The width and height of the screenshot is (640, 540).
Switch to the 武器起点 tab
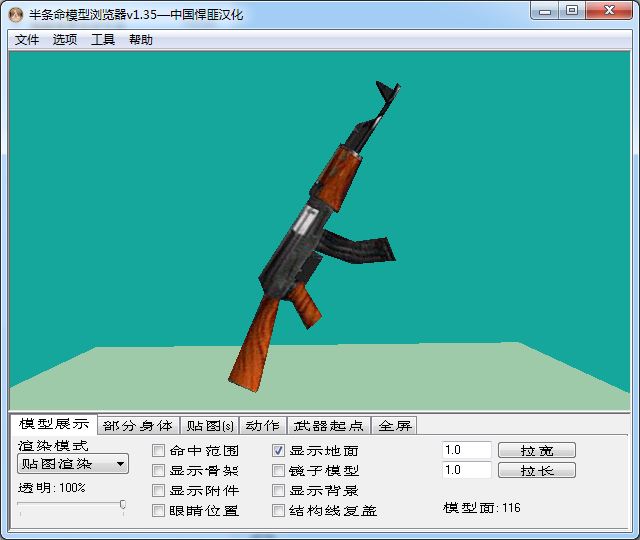point(329,426)
